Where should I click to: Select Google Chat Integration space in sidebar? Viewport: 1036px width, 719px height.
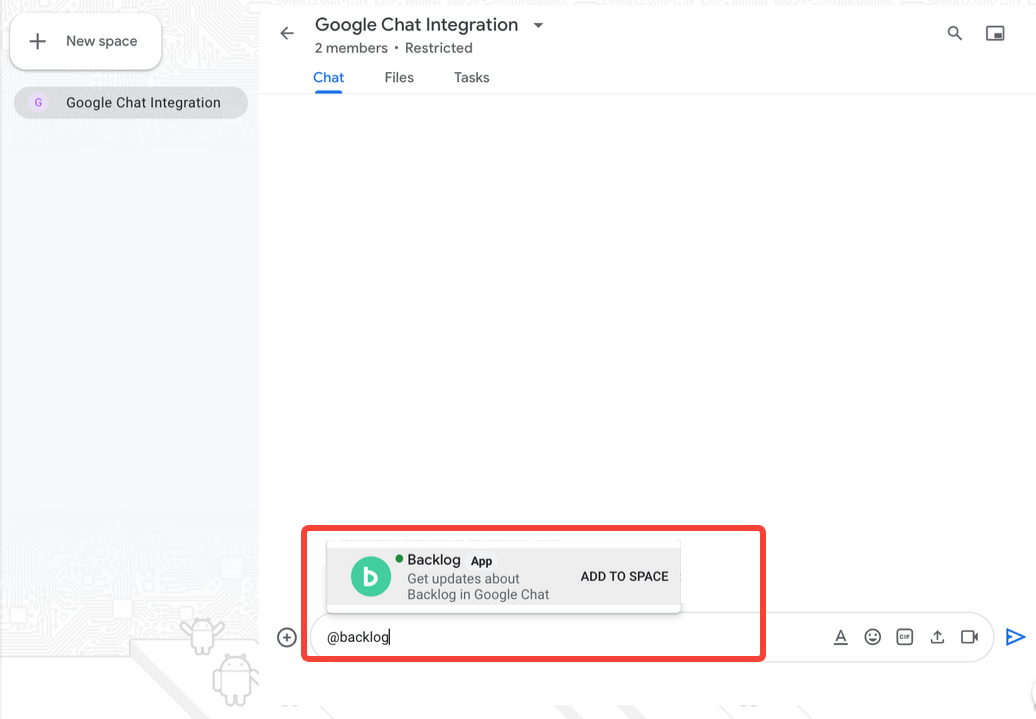click(131, 102)
